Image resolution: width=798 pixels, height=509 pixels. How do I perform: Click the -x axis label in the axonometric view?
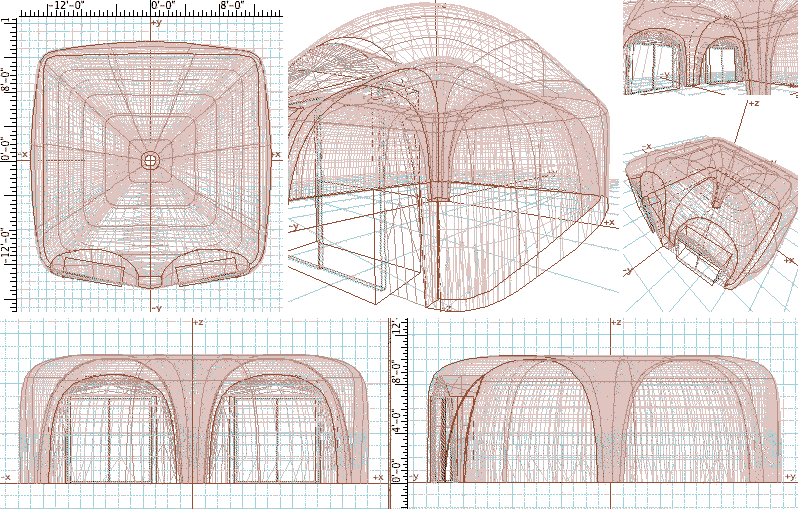pos(647,148)
